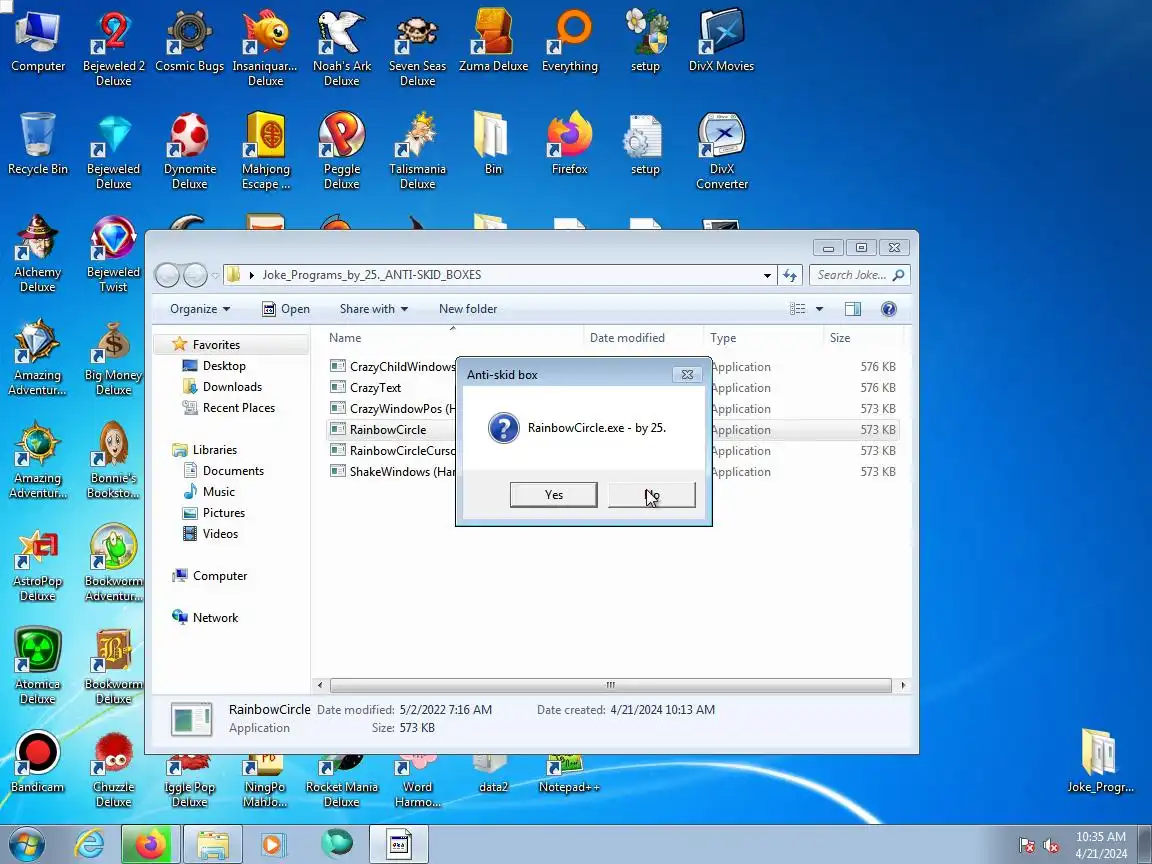1152x864 pixels.
Task: Select the RainbowCircleCursor file
Action: pos(392,450)
